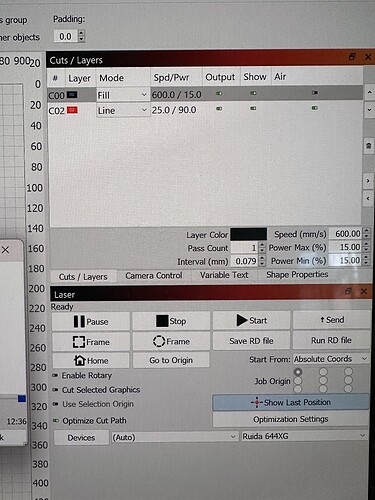Screen dimensions: 375x500
Task: Click the Pause laser button
Action: click(91, 321)
